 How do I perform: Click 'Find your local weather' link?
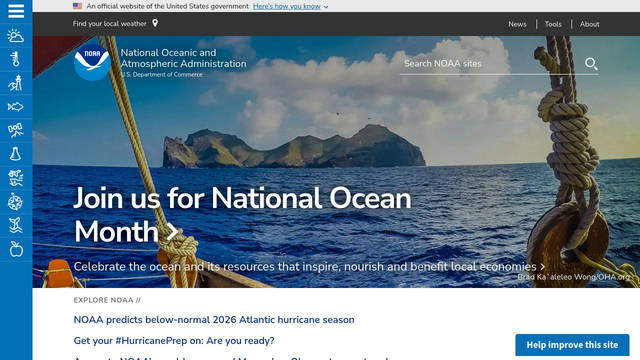(x=109, y=24)
